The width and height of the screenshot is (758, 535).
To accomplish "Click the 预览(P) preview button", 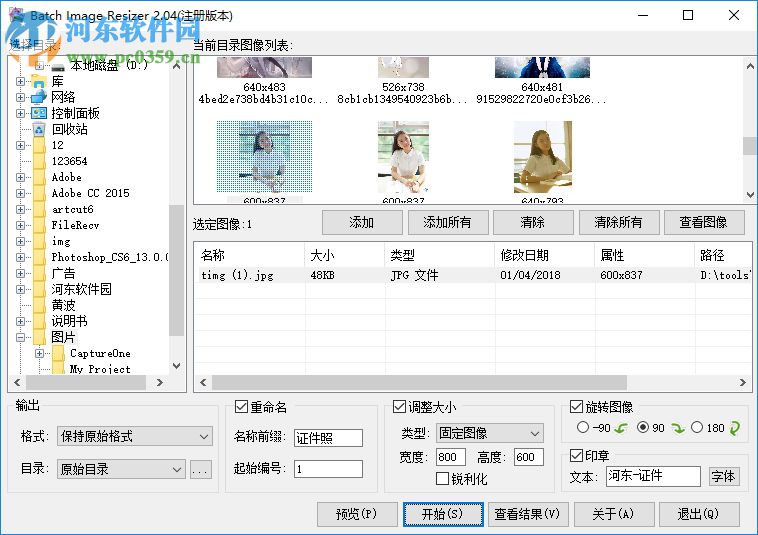I will [357, 514].
